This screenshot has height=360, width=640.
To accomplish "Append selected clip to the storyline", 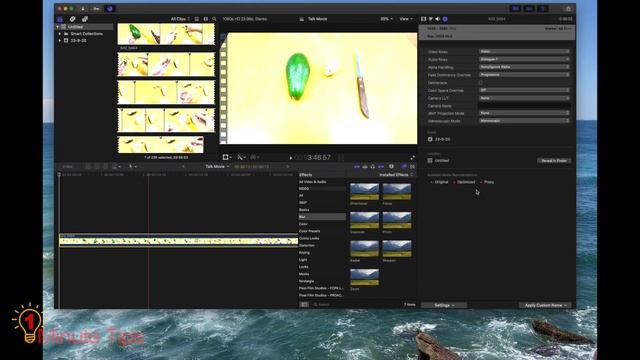I will 106,167.
